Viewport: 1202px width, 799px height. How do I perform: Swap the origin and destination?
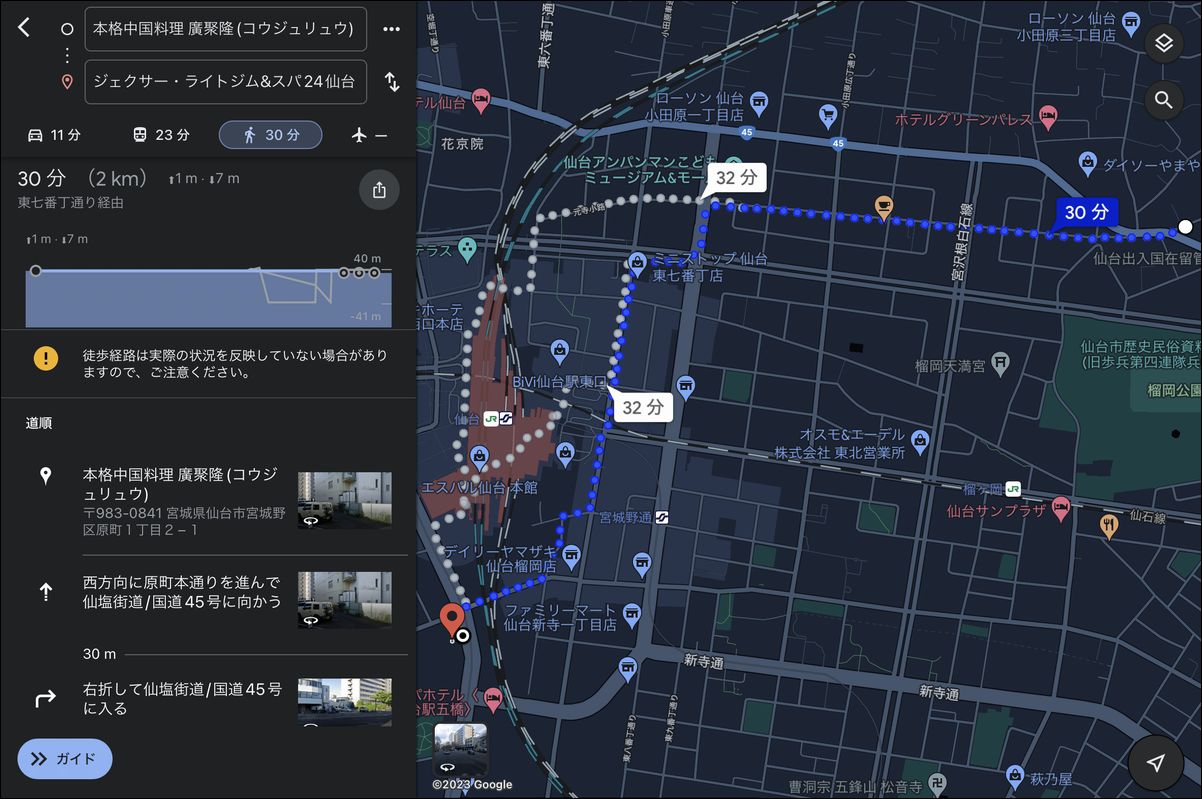tap(392, 82)
